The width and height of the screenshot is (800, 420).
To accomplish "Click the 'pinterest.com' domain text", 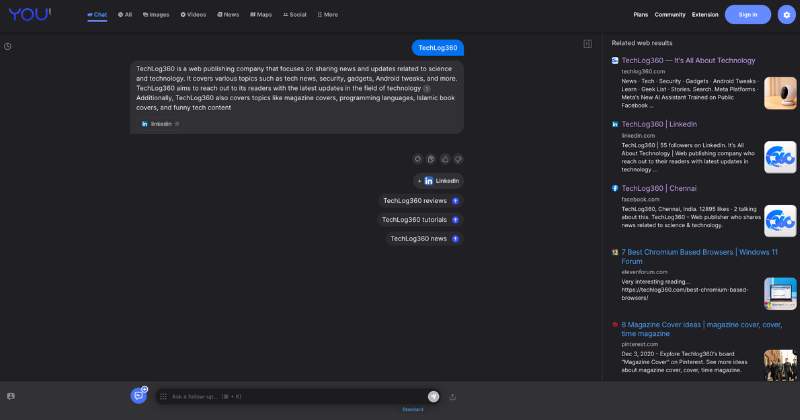I will click(638, 344).
